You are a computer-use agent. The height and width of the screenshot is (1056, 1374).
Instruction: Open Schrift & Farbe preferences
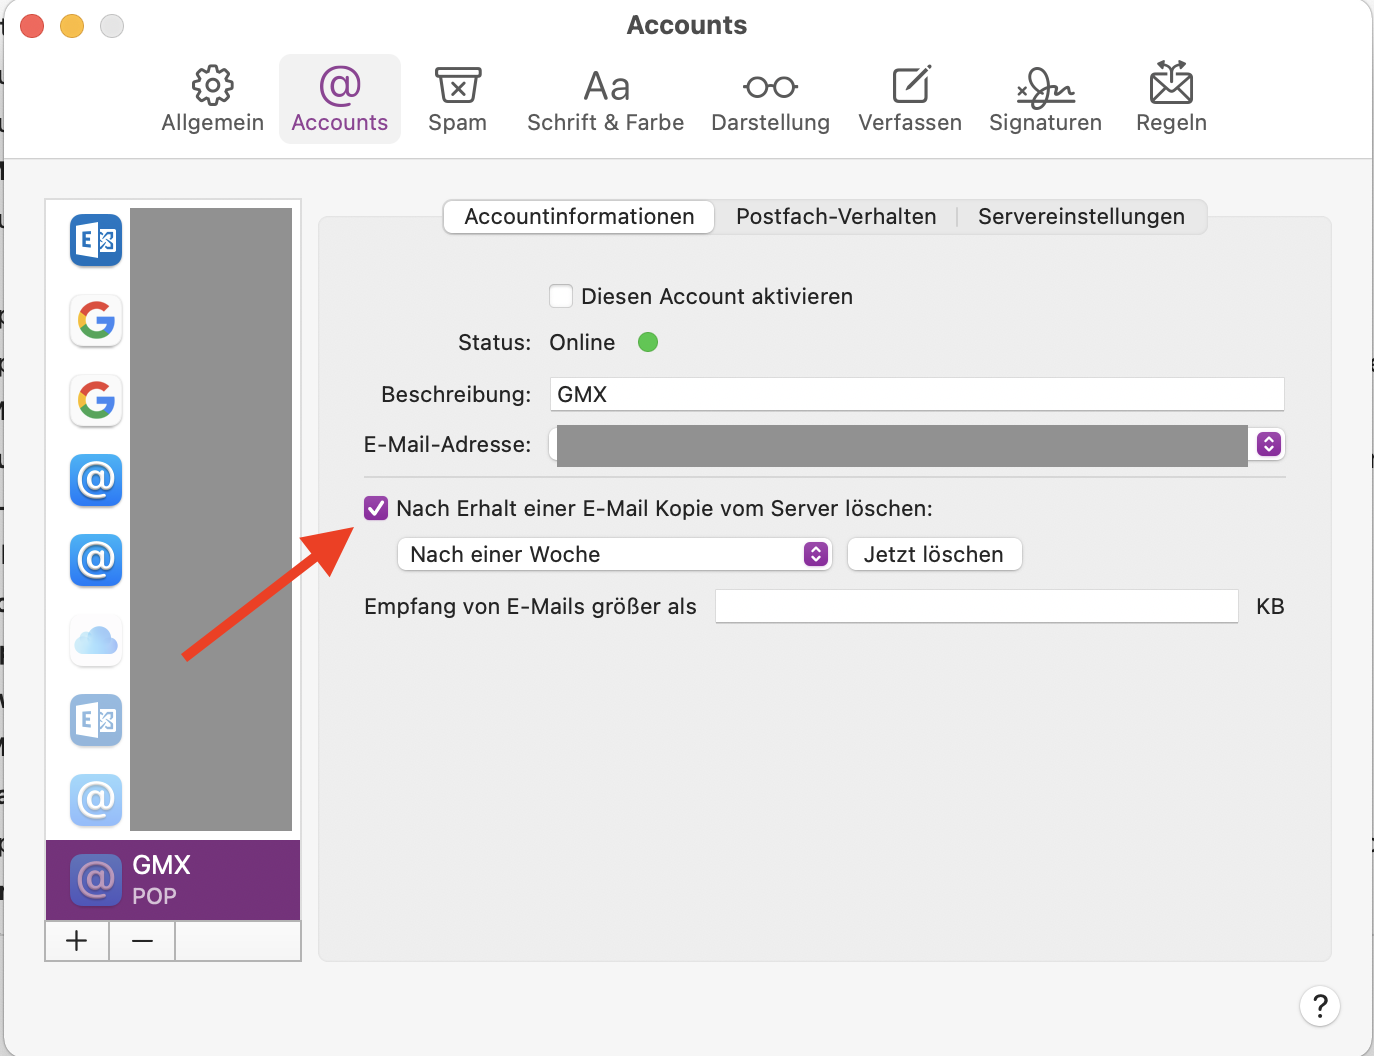[605, 99]
